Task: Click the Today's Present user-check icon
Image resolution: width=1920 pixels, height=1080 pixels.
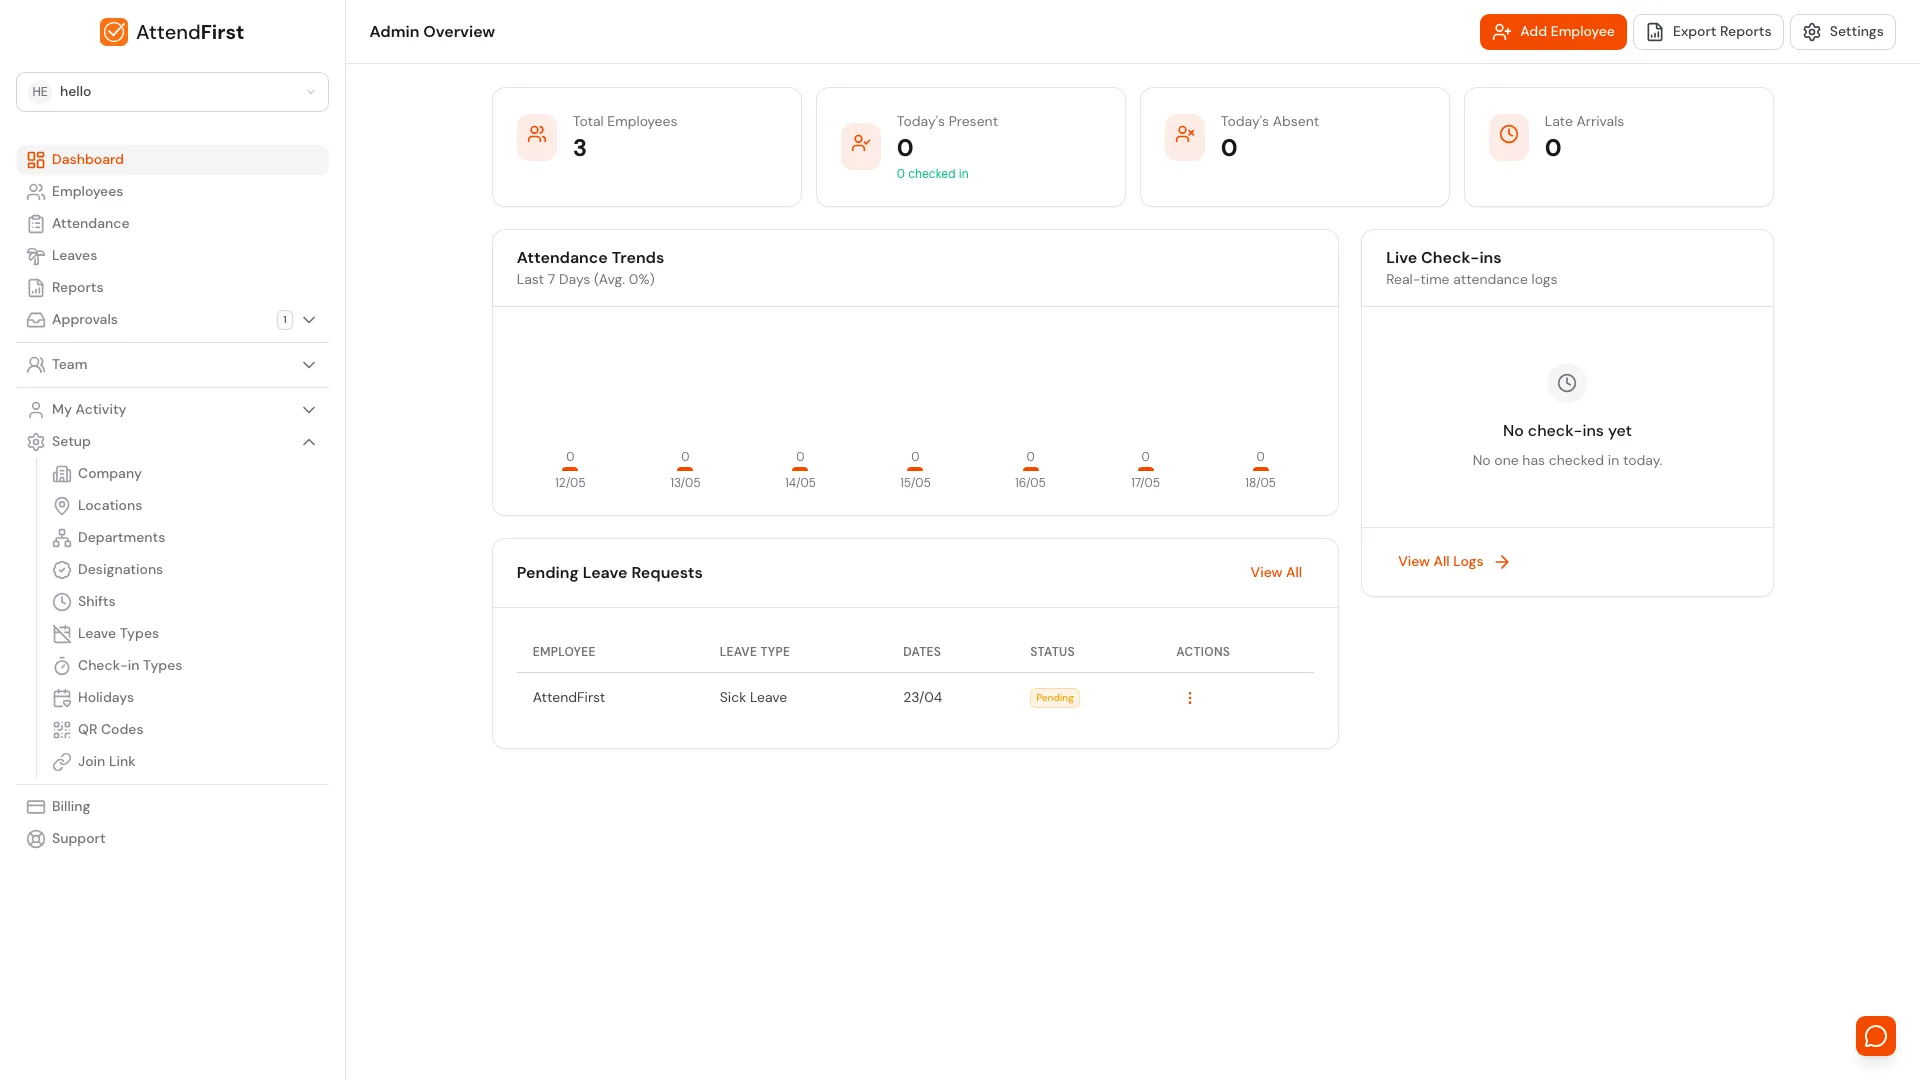Action: [861, 146]
